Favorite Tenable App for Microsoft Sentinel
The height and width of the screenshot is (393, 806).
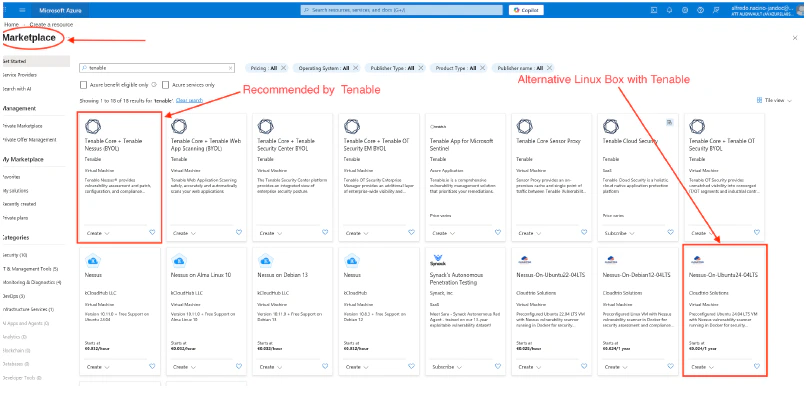pos(498,233)
